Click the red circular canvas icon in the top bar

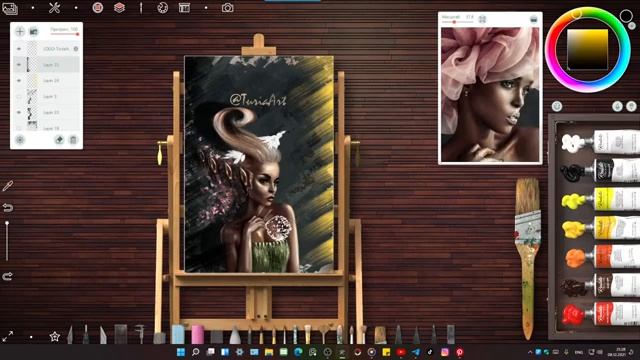point(98,7)
